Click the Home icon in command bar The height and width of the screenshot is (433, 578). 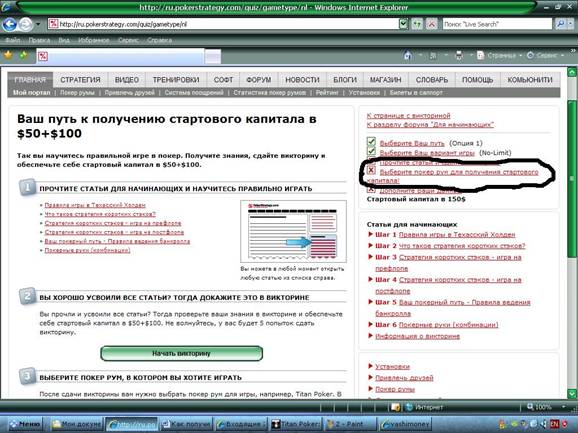point(407,56)
